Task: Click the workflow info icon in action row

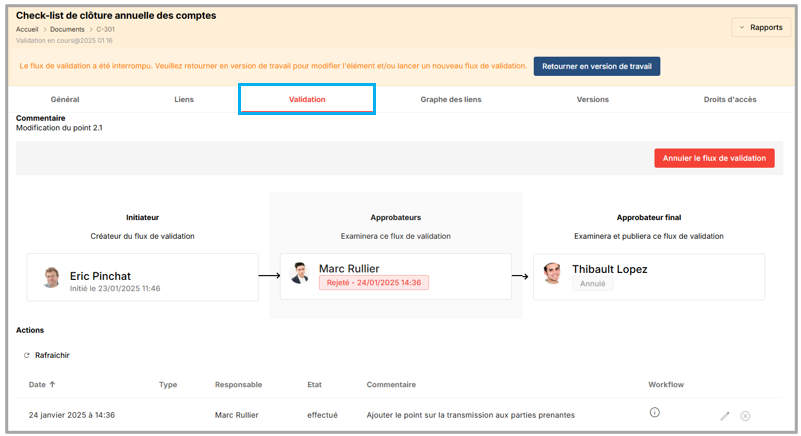Action: [655, 412]
